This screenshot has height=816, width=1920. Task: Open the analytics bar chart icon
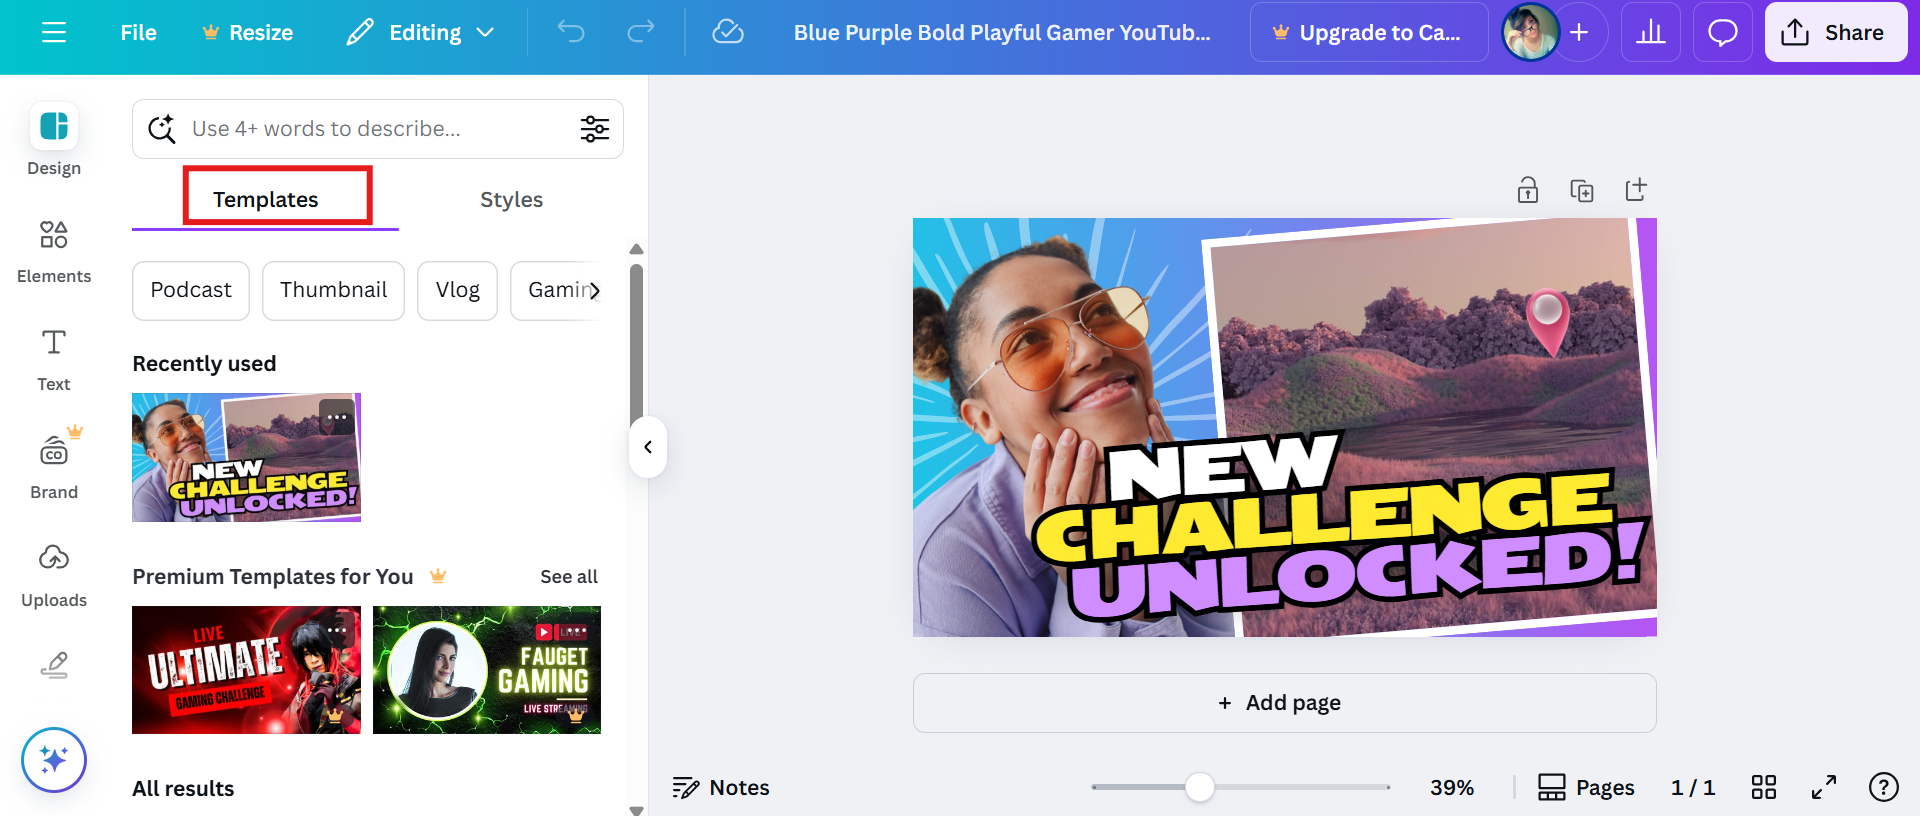(x=1651, y=33)
